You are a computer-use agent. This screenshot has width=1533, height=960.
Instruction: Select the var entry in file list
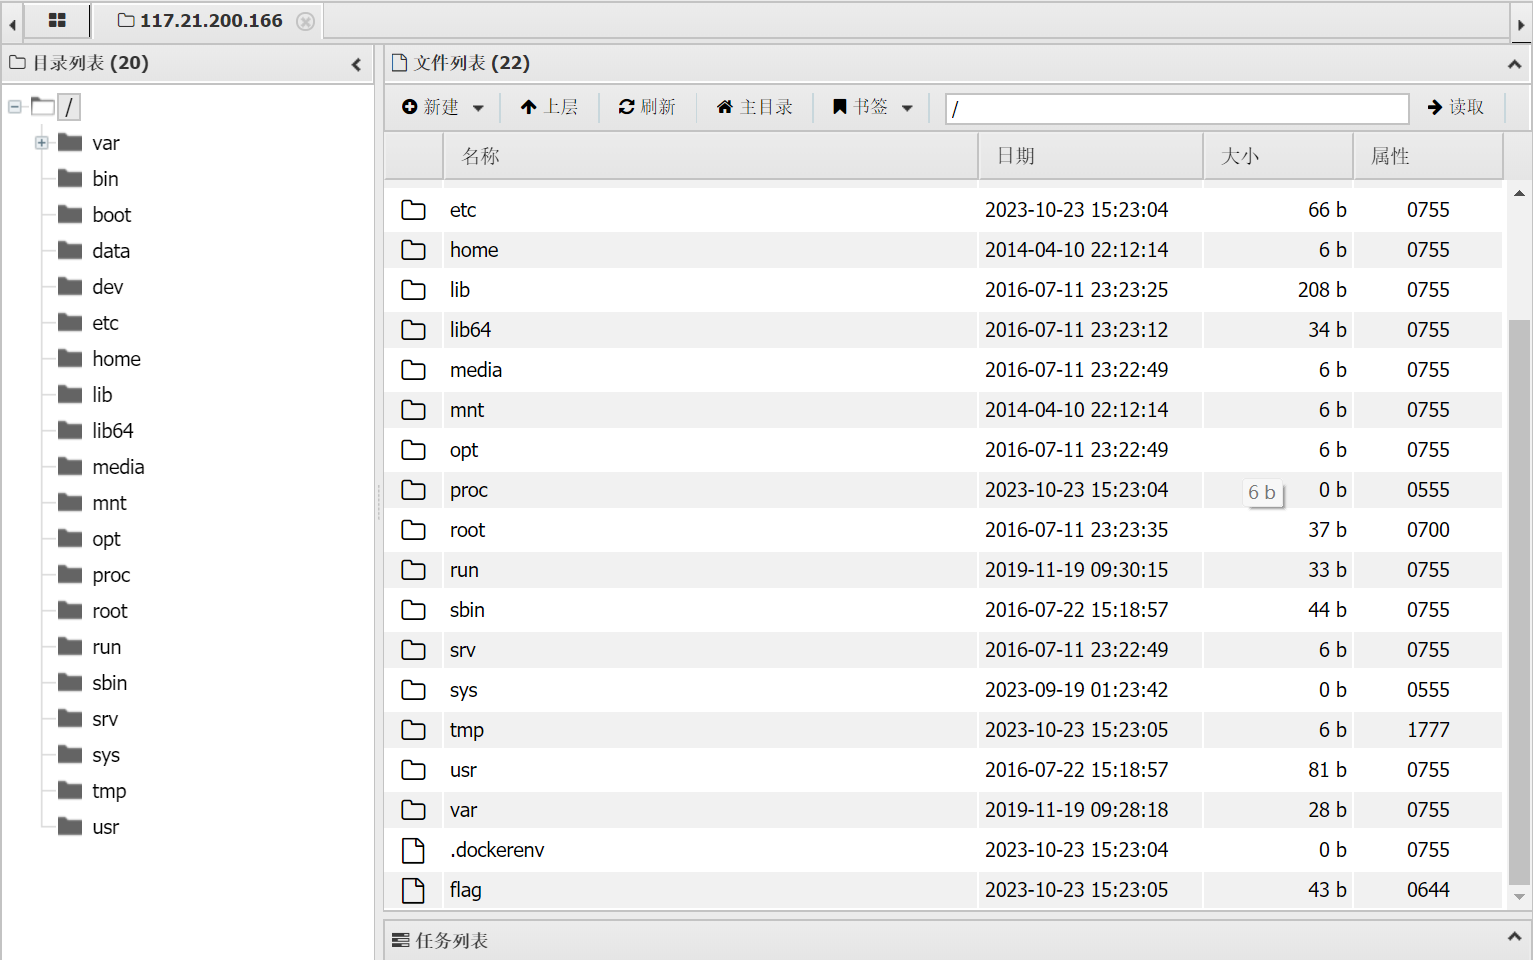[x=463, y=810]
